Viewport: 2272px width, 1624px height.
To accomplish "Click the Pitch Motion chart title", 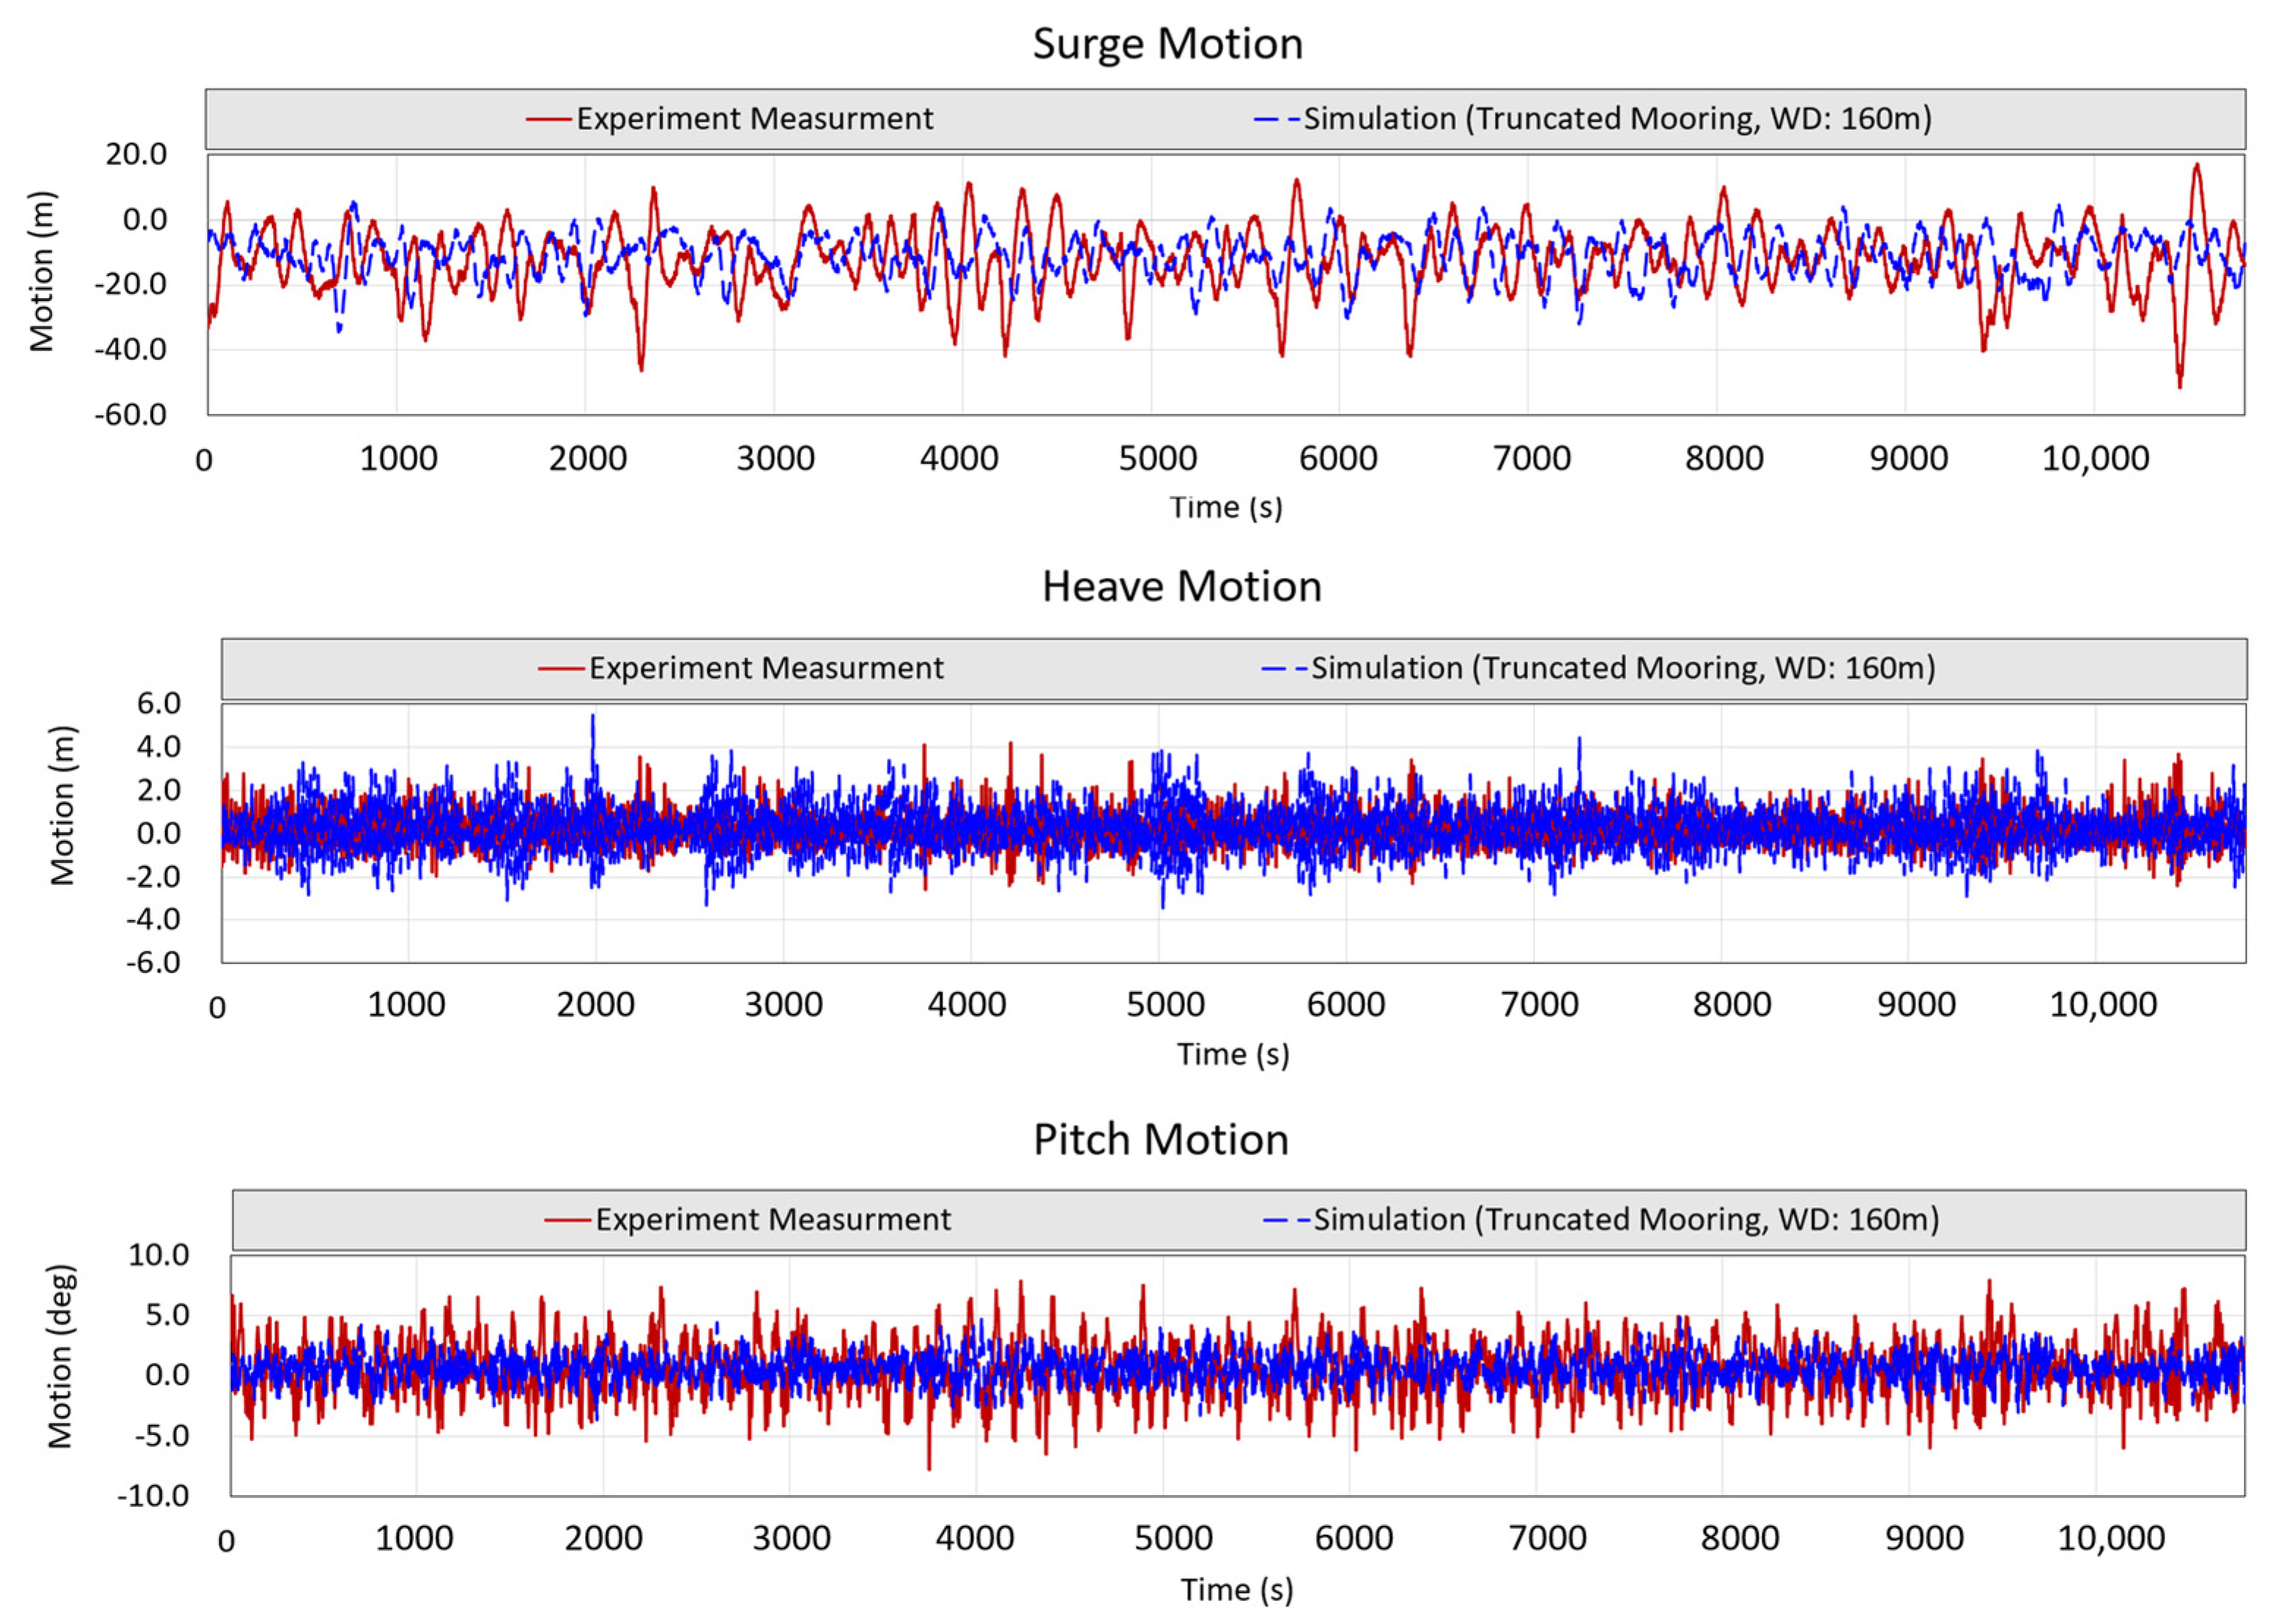I will click(1160, 1139).
